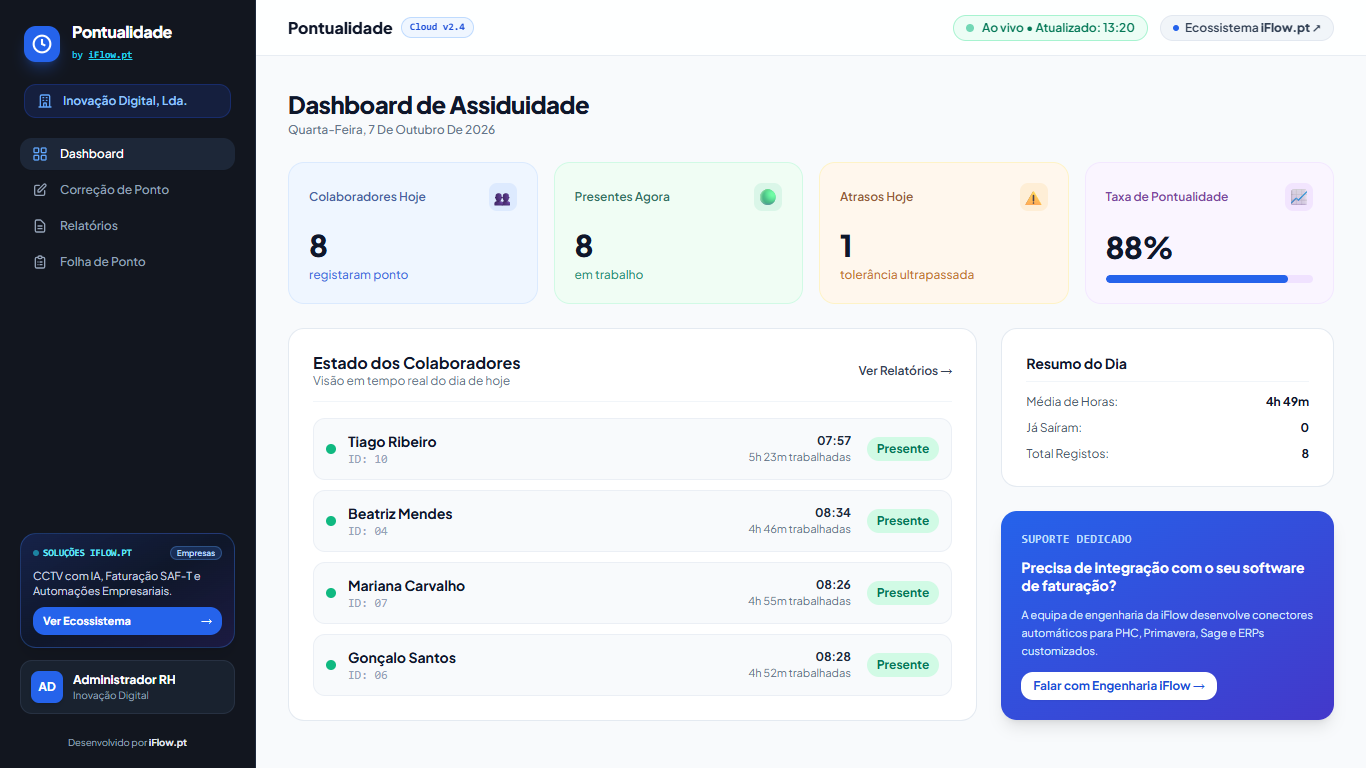Click the AD avatar for Administrador RH
This screenshot has height=768, width=1366.
pos(47,687)
